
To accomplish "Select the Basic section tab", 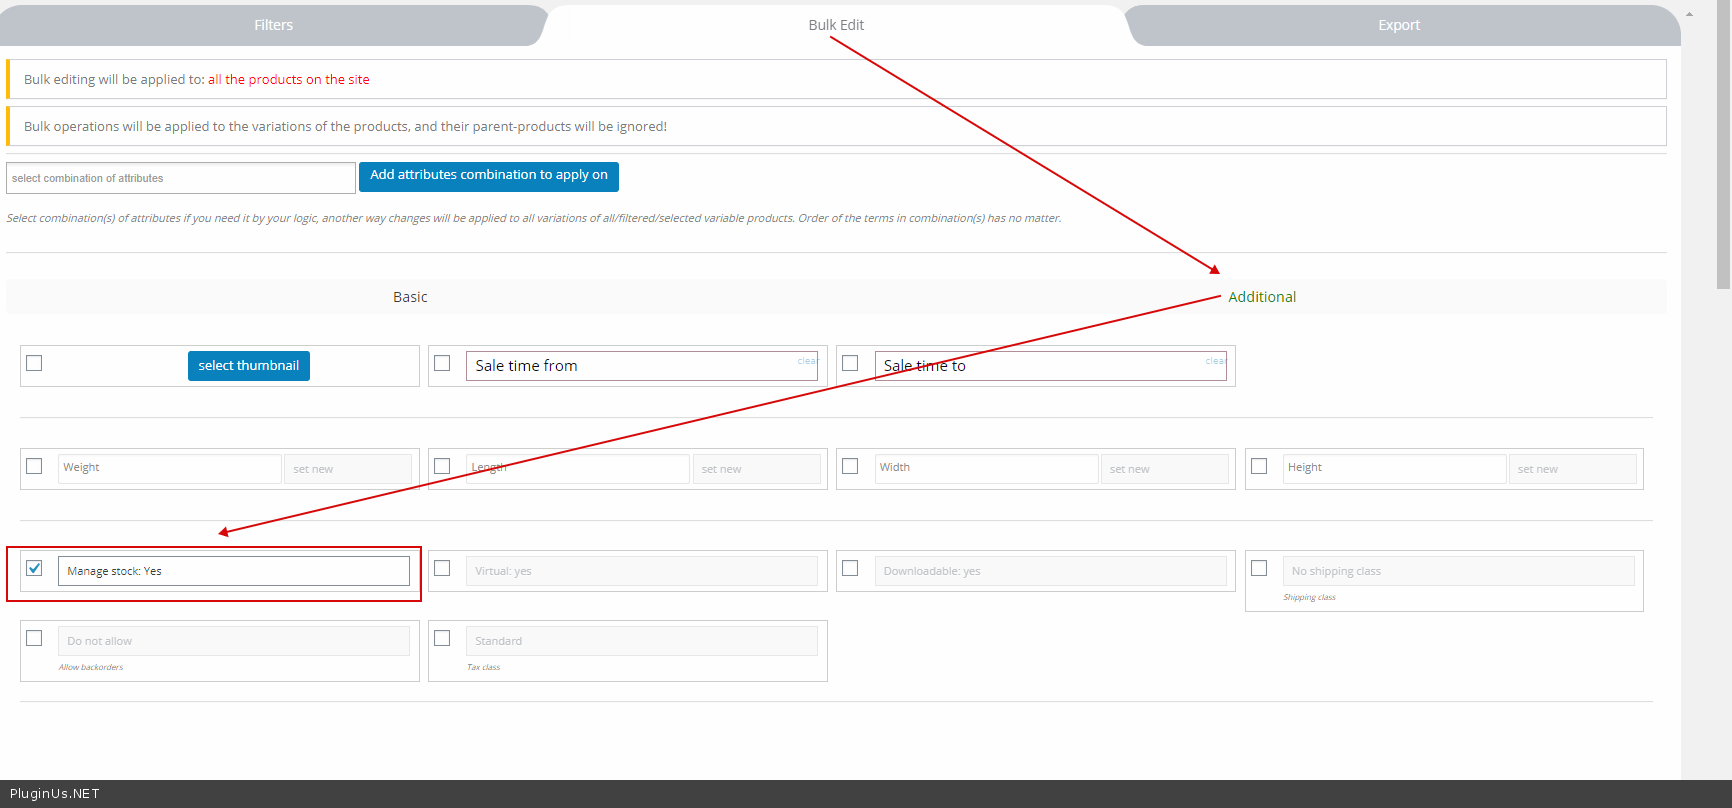I will click(410, 297).
